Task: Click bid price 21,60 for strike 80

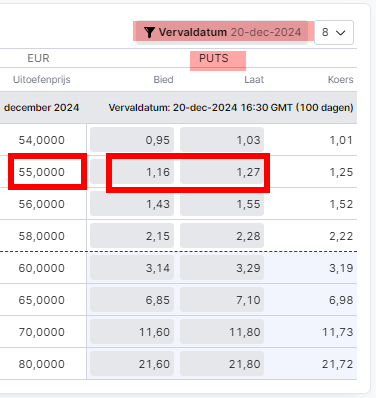Action: 132,364
